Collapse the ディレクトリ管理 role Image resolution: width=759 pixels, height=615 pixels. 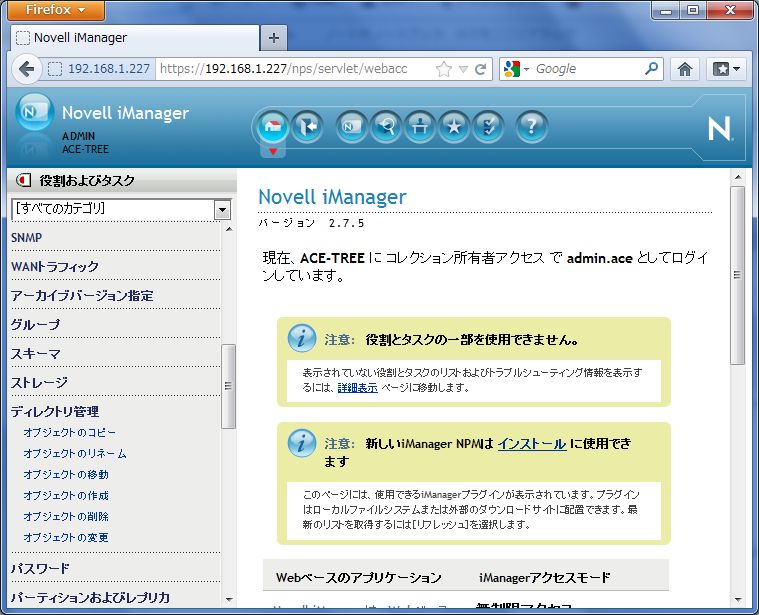coord(55,412)
